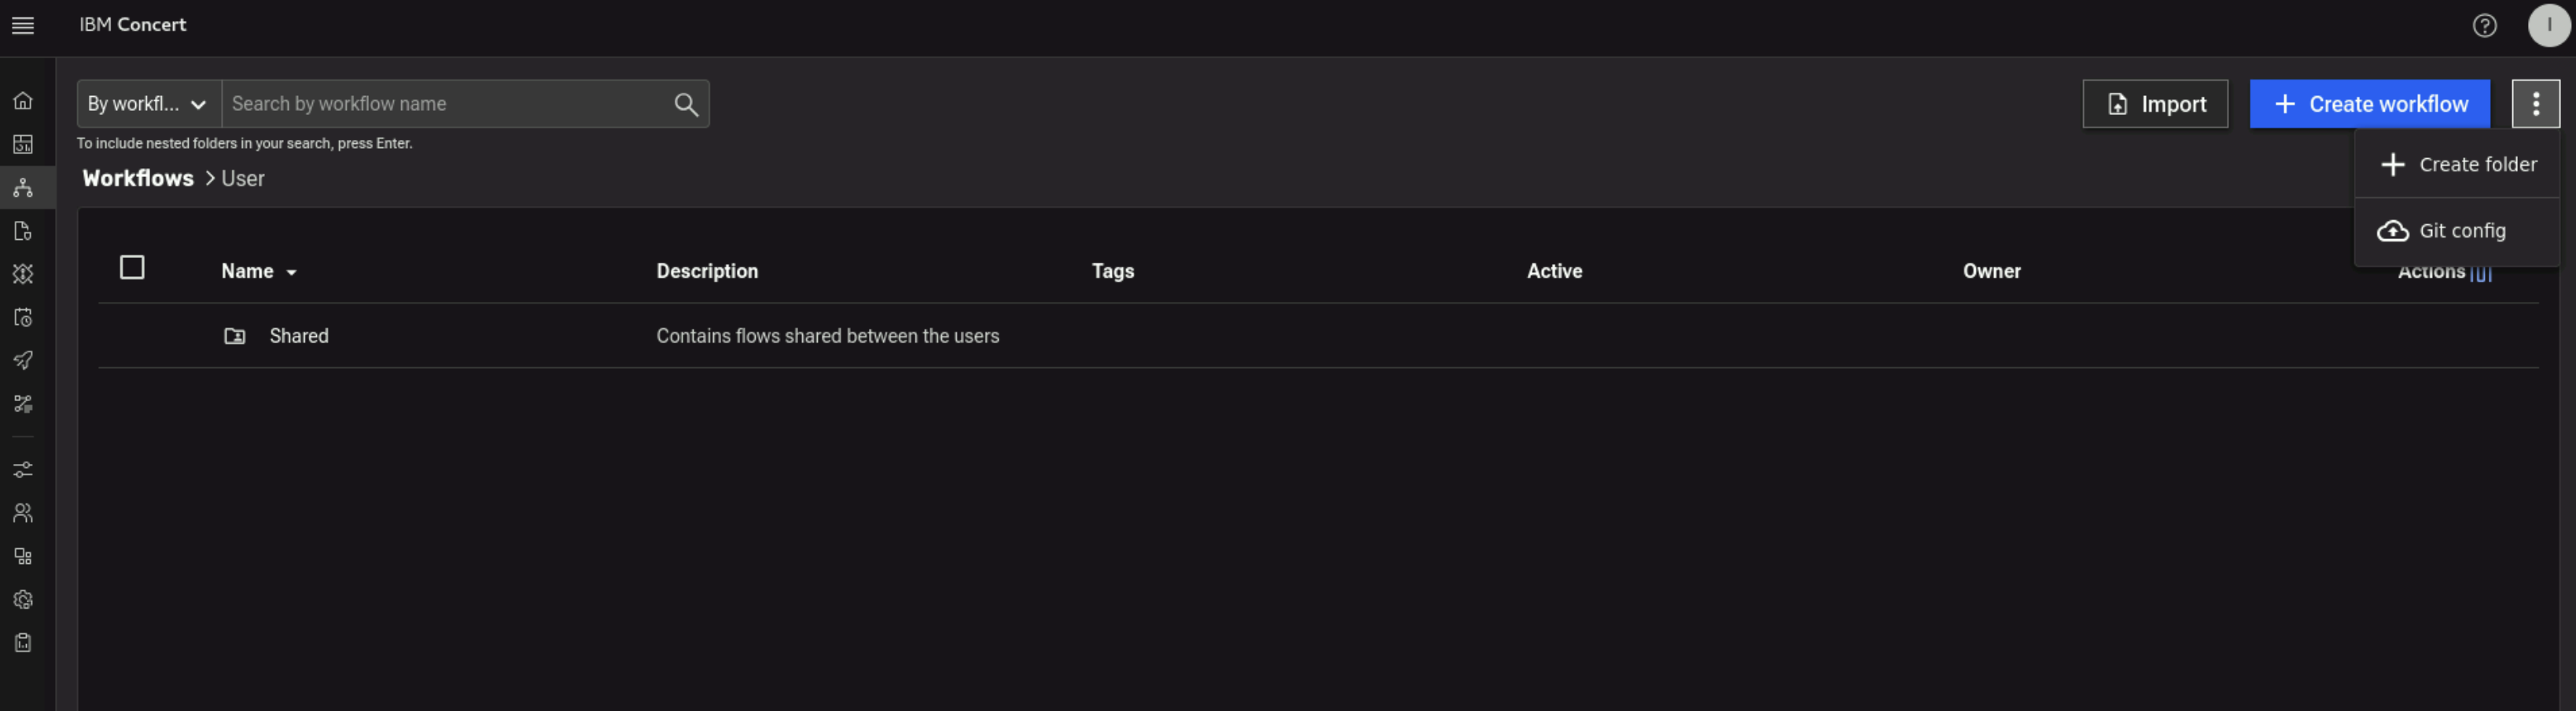2576x711 pixels.
Task: Open the settings gear in sidebar
Action: click(x=23, y=599)
